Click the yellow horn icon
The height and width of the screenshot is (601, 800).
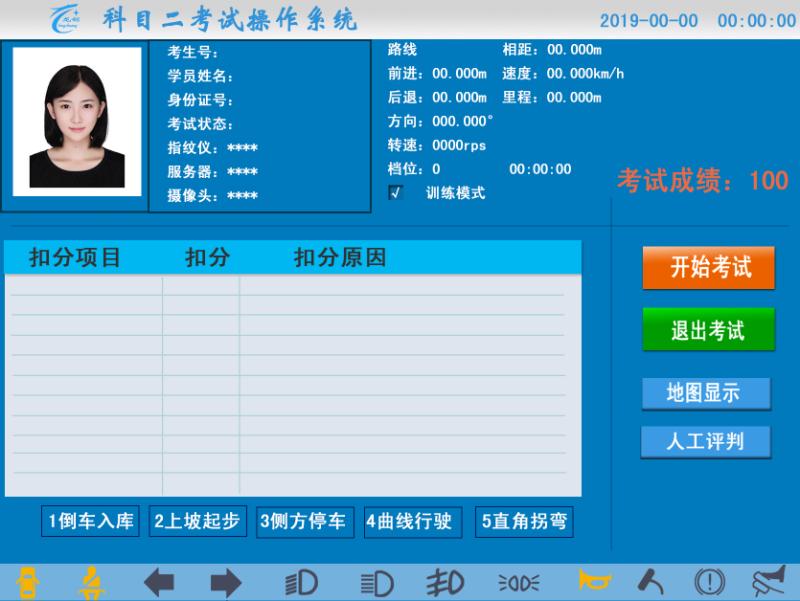point(593,581)
